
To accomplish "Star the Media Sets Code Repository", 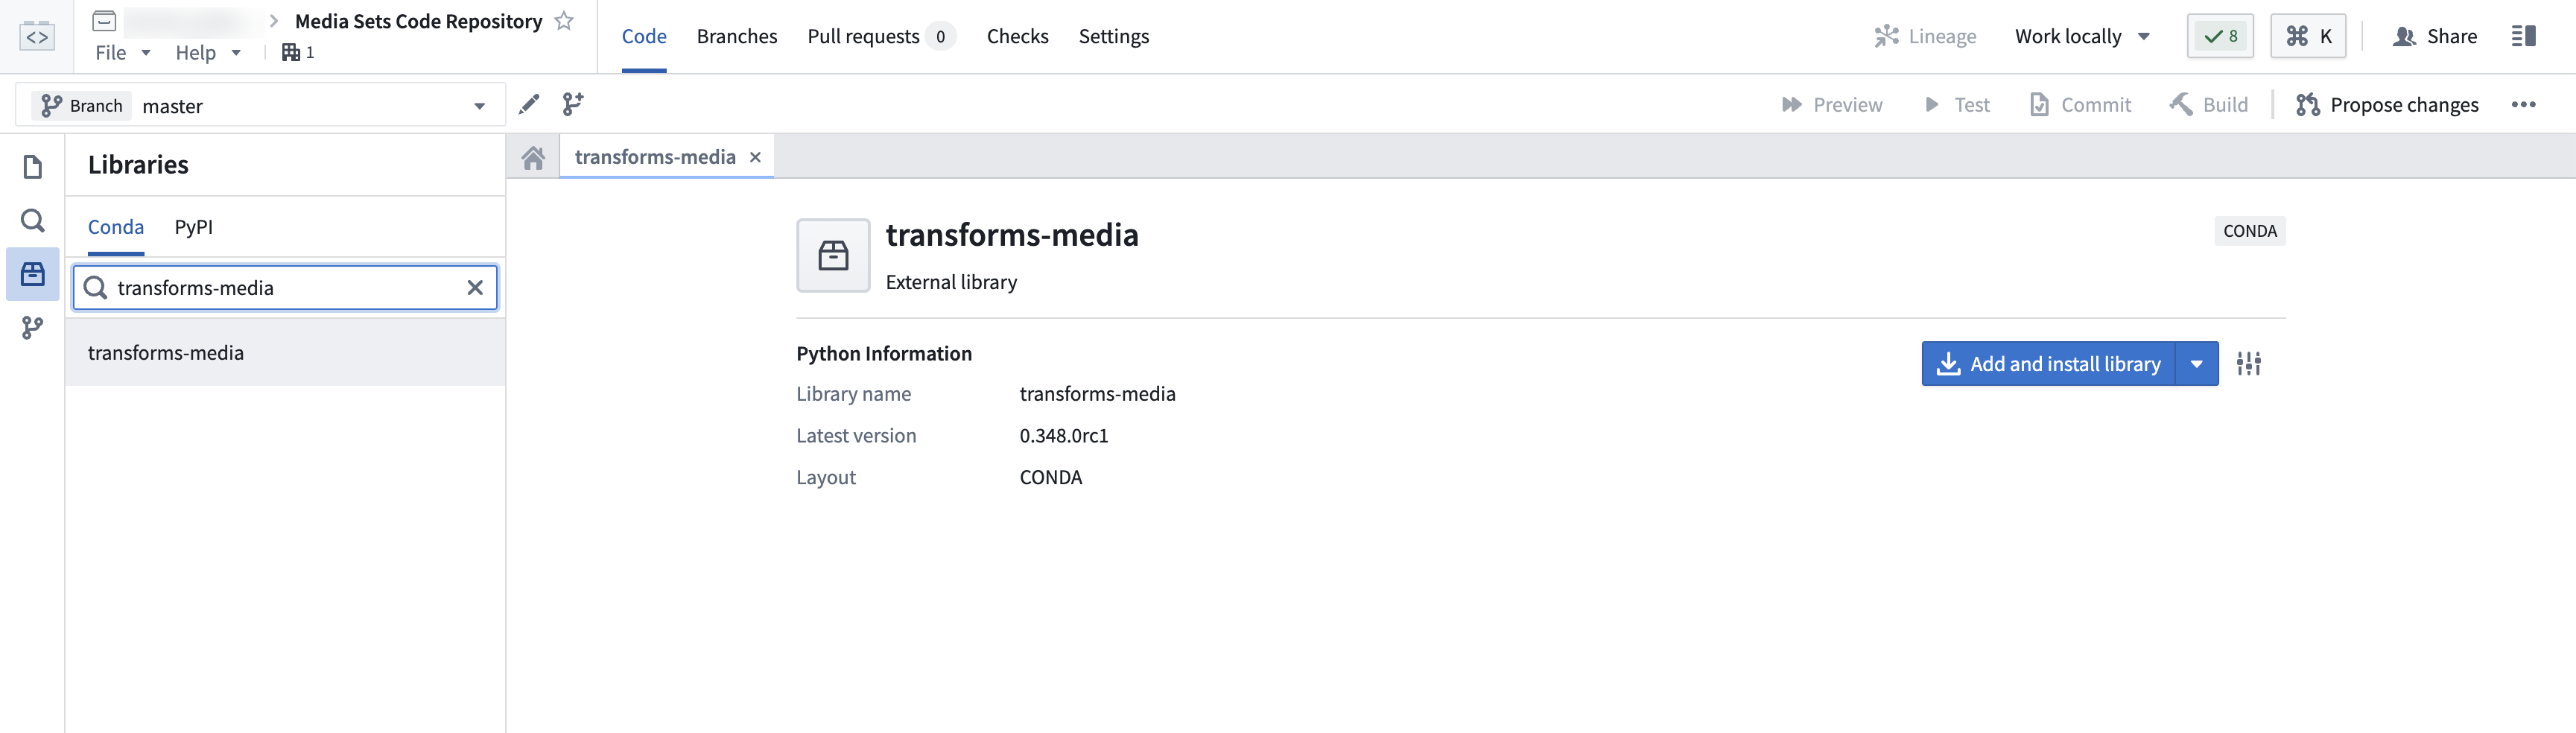I will coord(564,21).
